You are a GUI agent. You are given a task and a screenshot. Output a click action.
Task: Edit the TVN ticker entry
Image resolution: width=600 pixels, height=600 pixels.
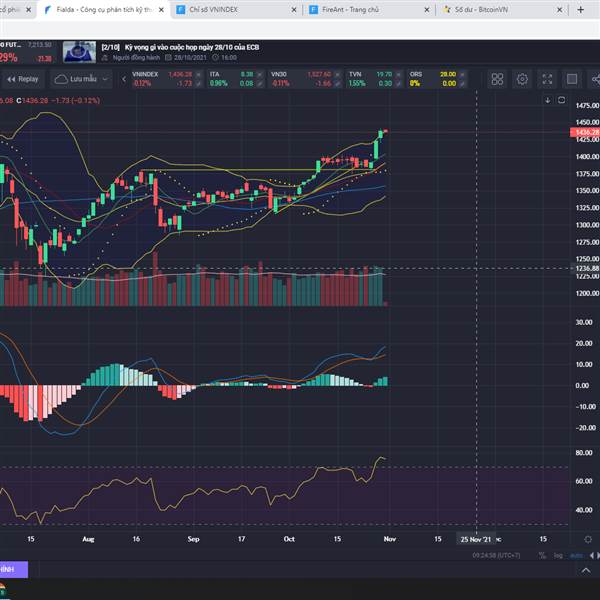coord(399,83)
